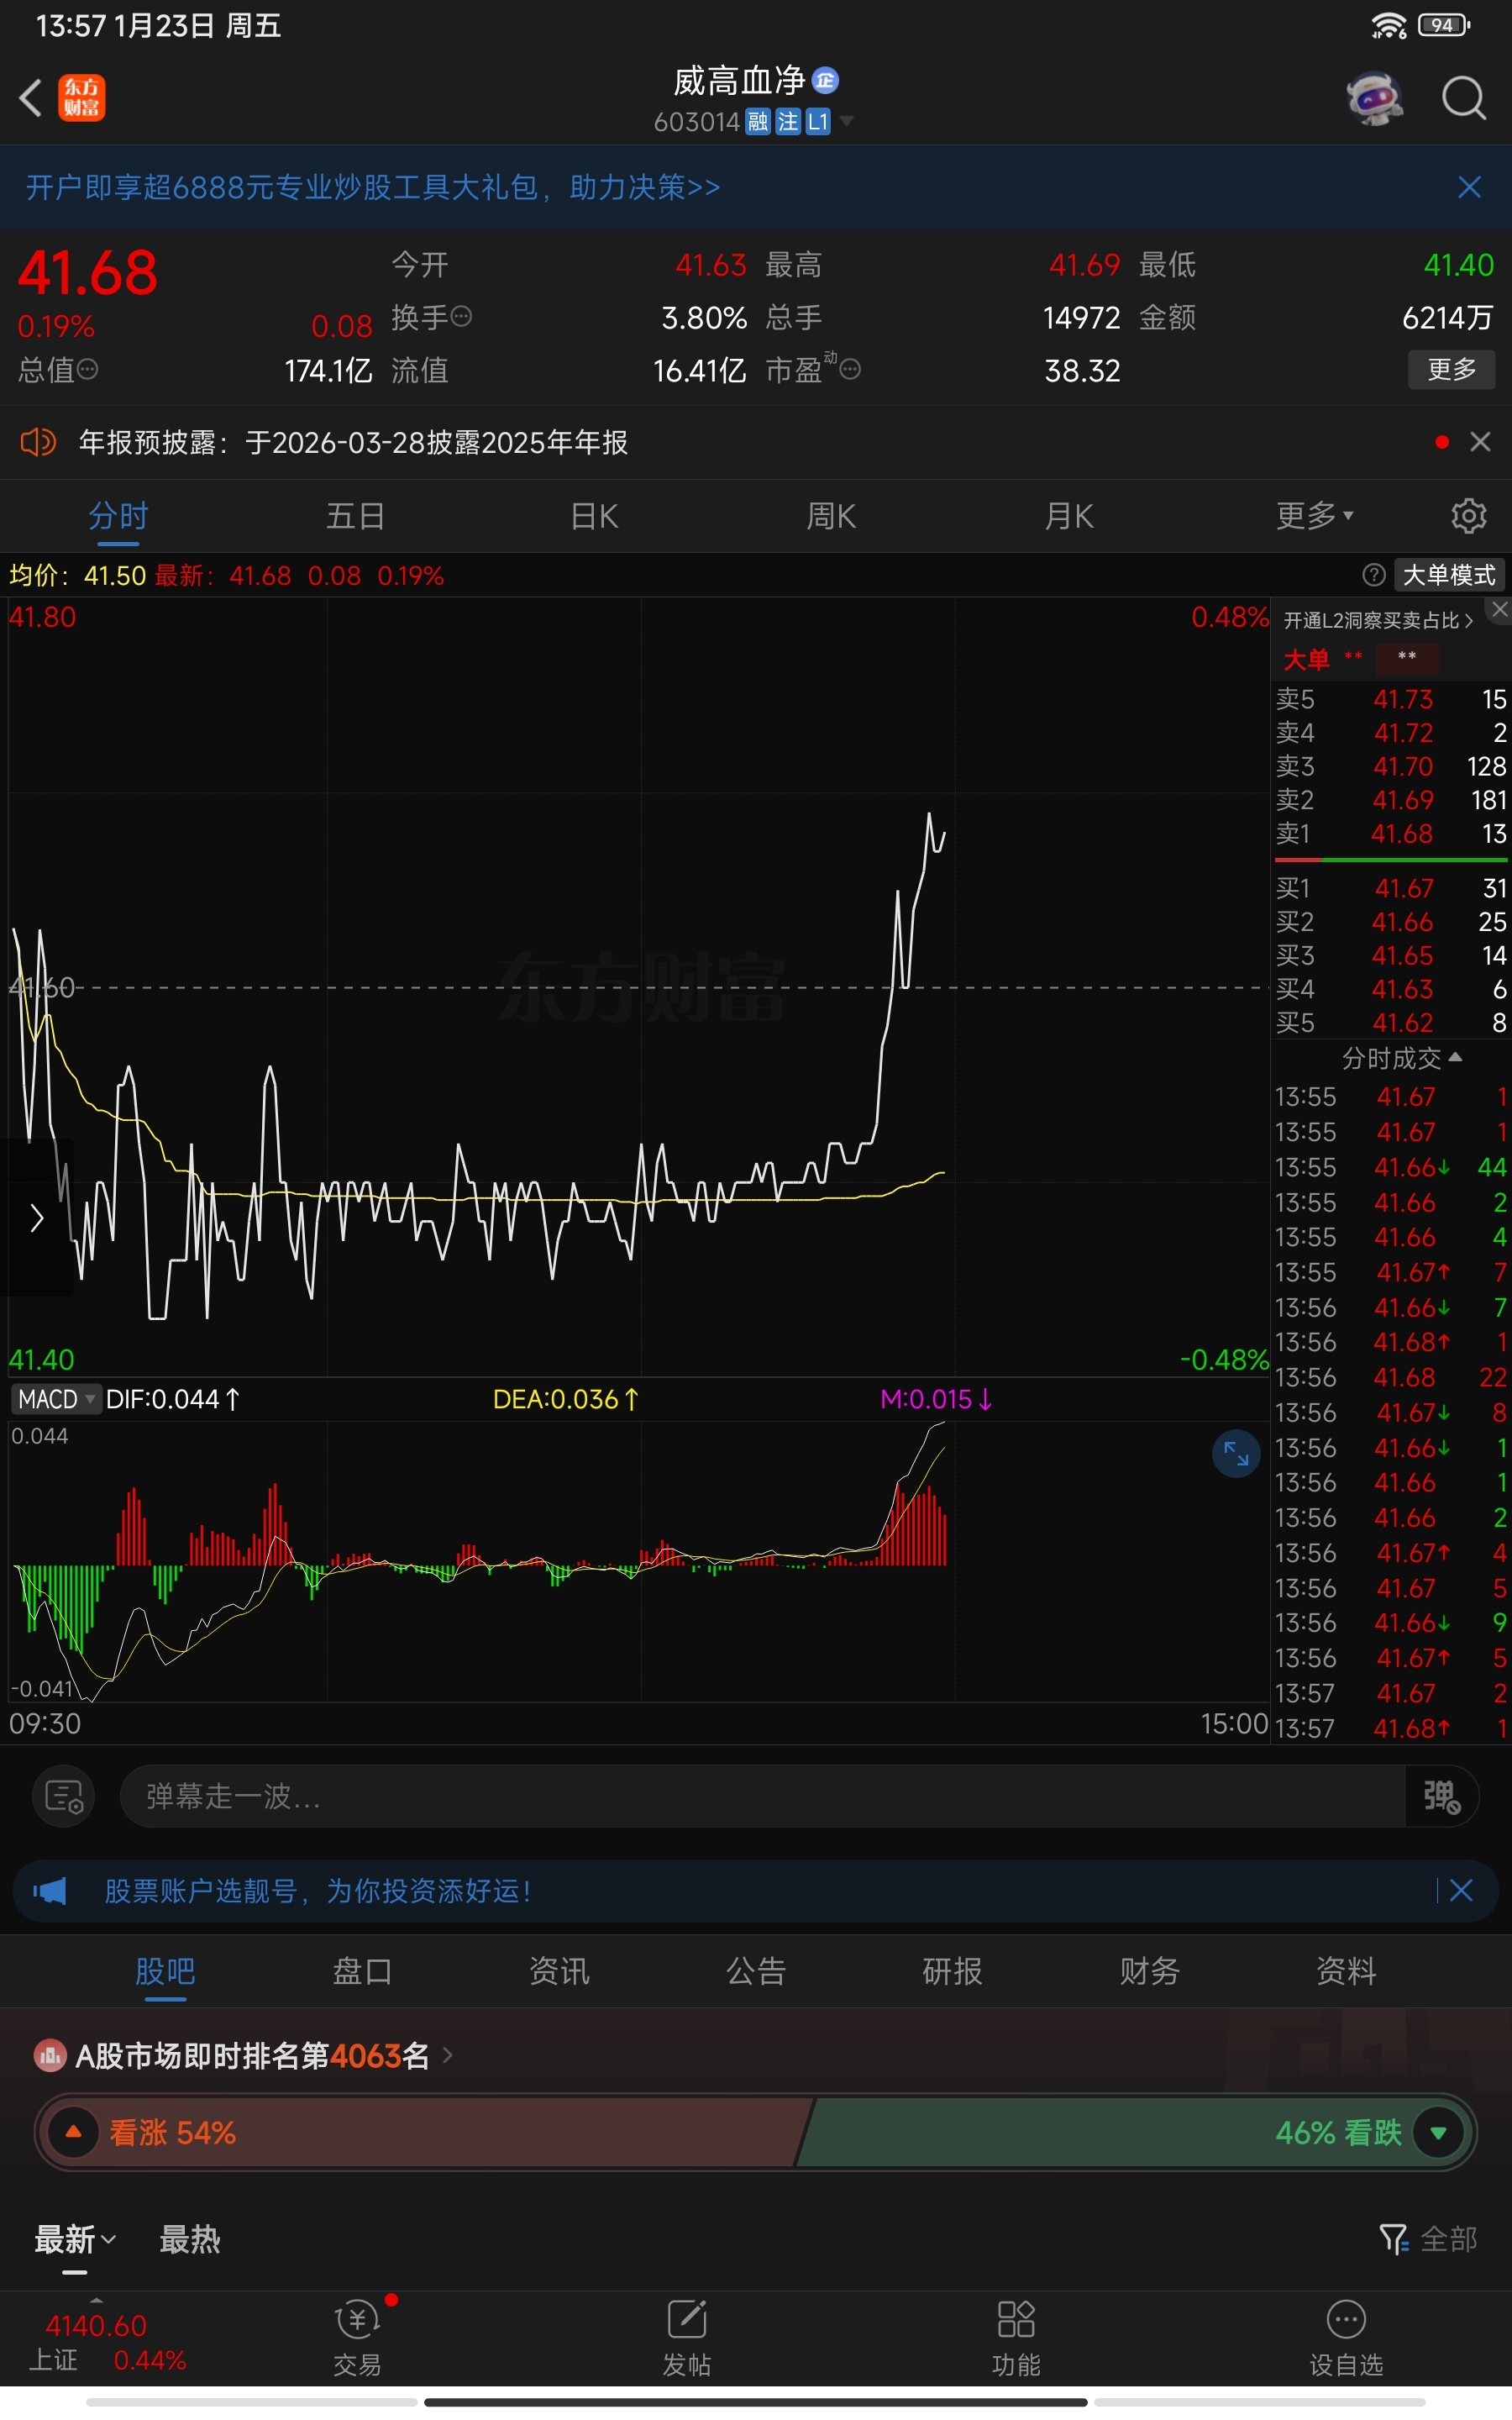Vote 看涨 bullish up arrow
The image size is (1512, 2420).
pos(73,2132)
